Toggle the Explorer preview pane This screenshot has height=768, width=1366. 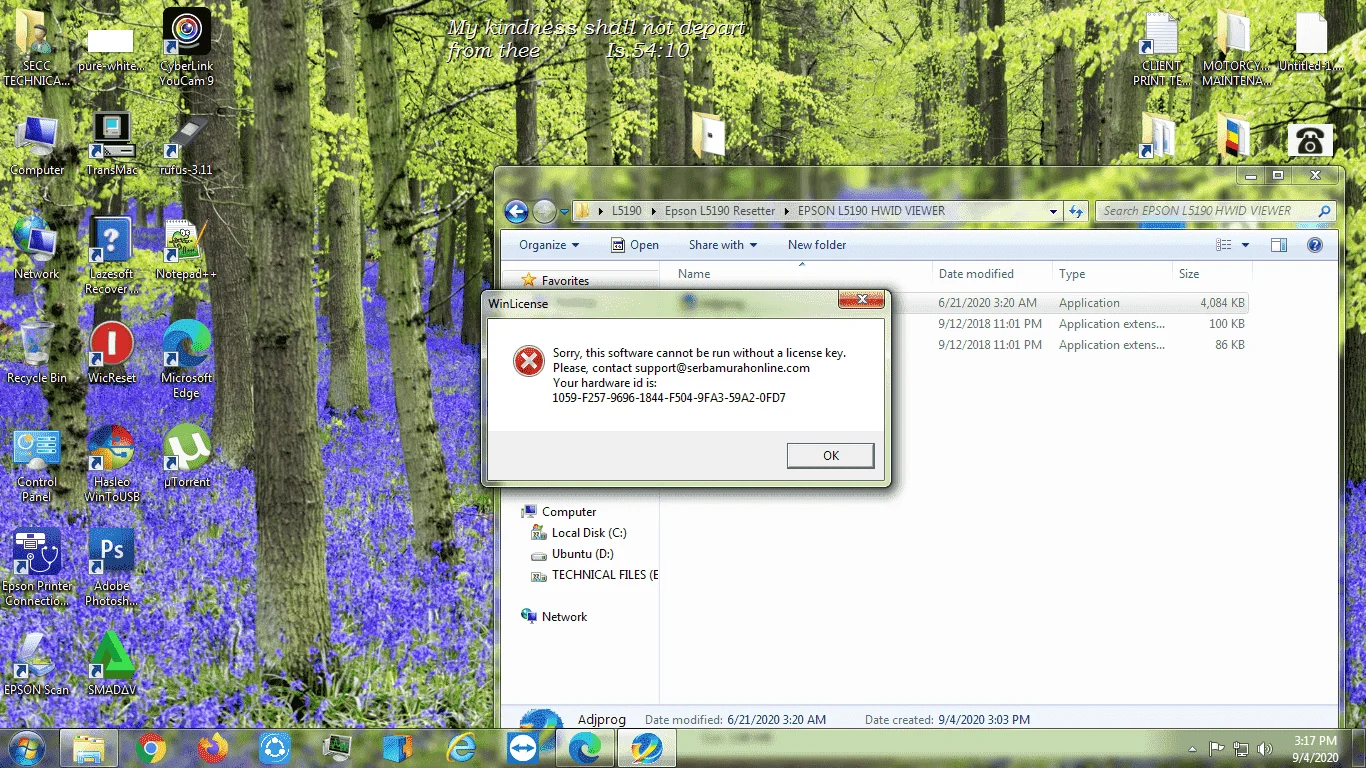click(x=1278, y=245)
